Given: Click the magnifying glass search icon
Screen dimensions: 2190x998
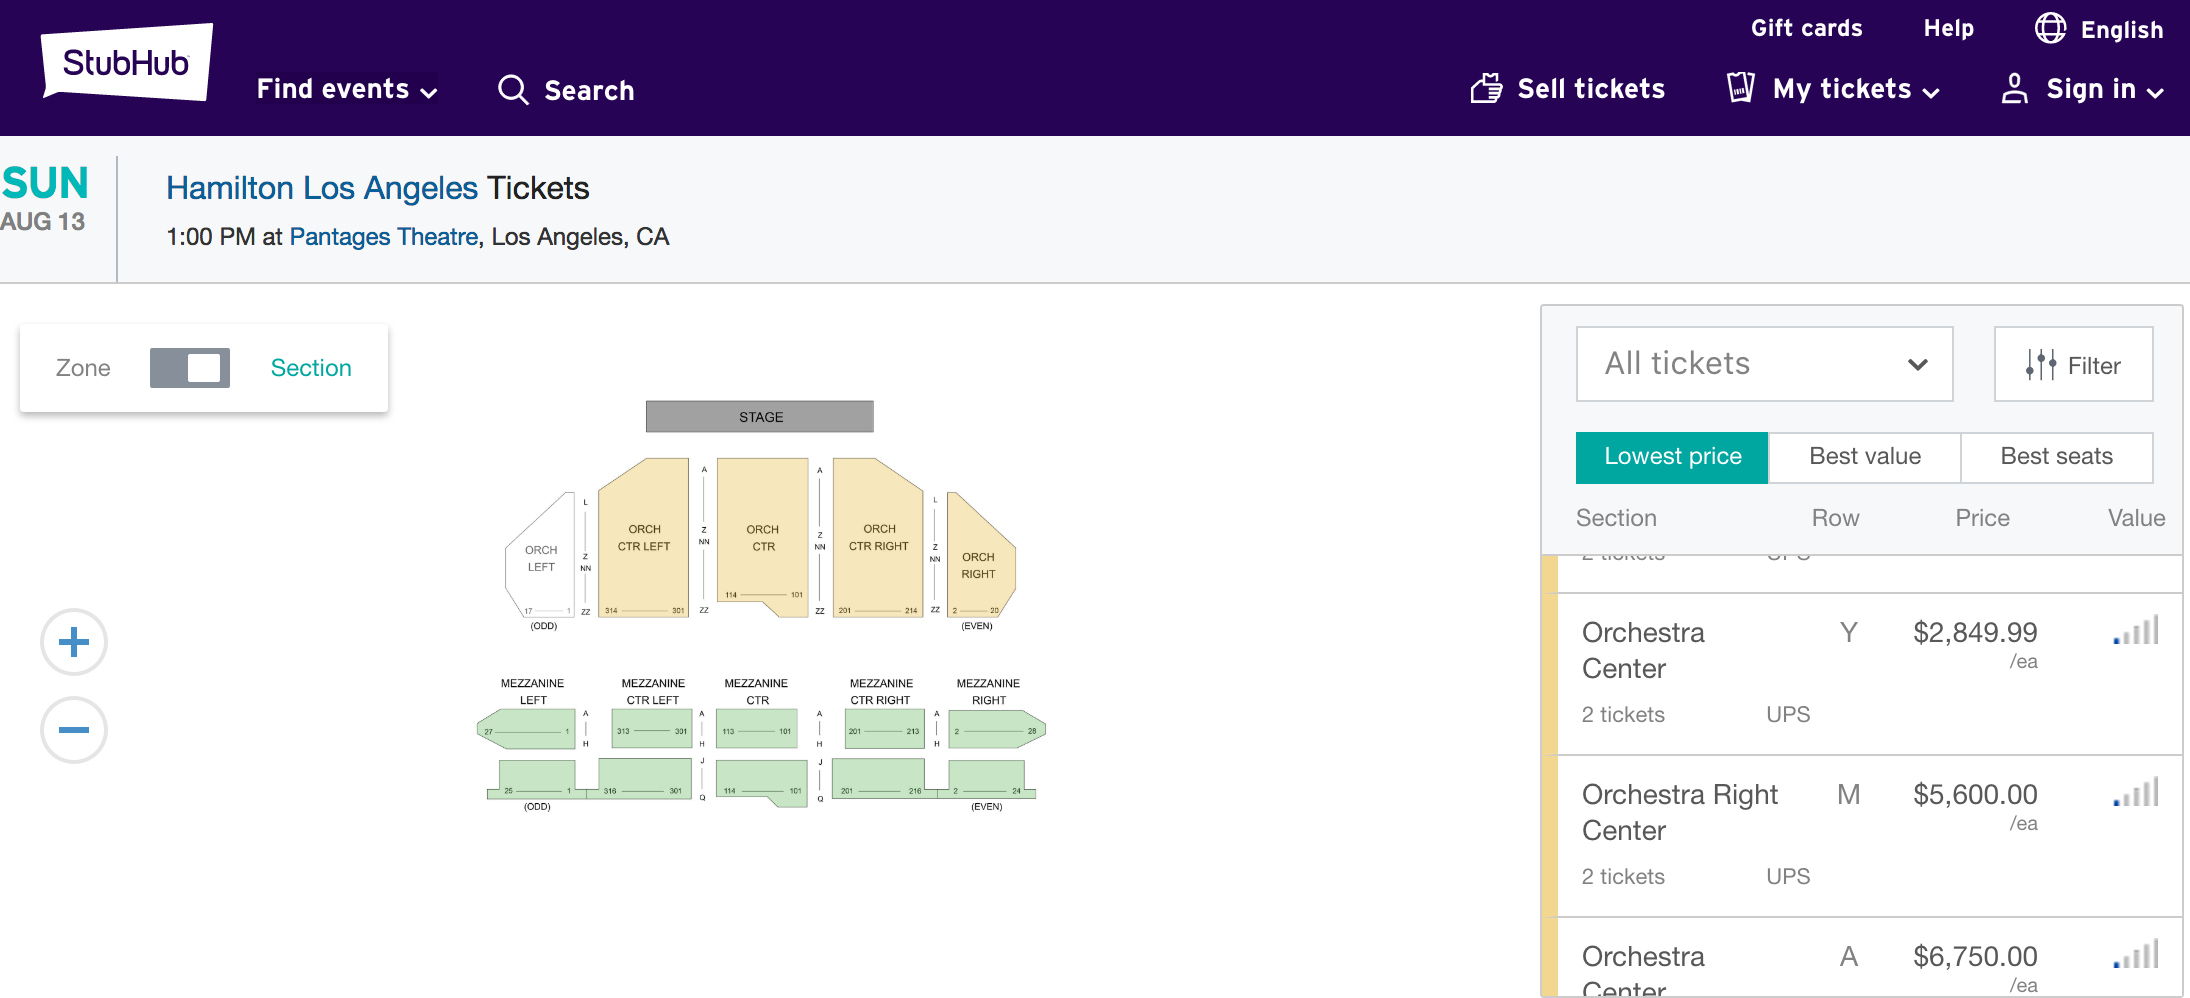Looking at the screenshot, I should click(513, 90).
